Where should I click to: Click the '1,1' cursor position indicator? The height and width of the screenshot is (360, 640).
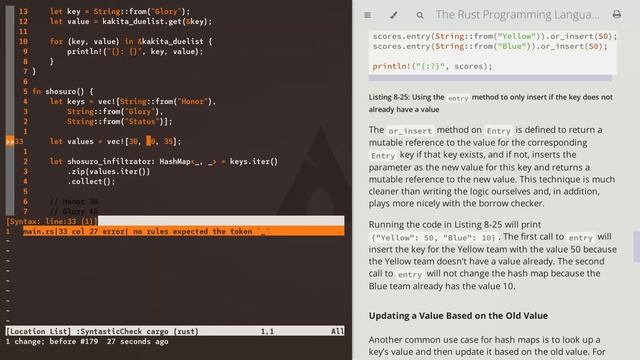pos(267,331)
